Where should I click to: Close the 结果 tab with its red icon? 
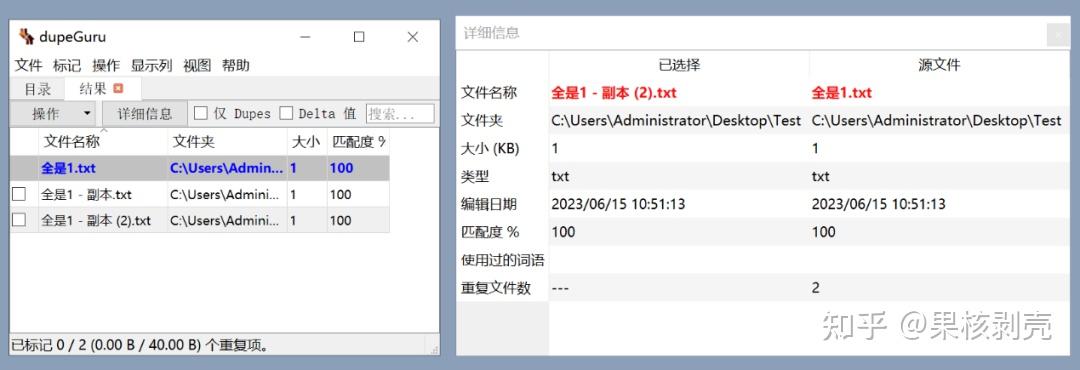(118, 88)
